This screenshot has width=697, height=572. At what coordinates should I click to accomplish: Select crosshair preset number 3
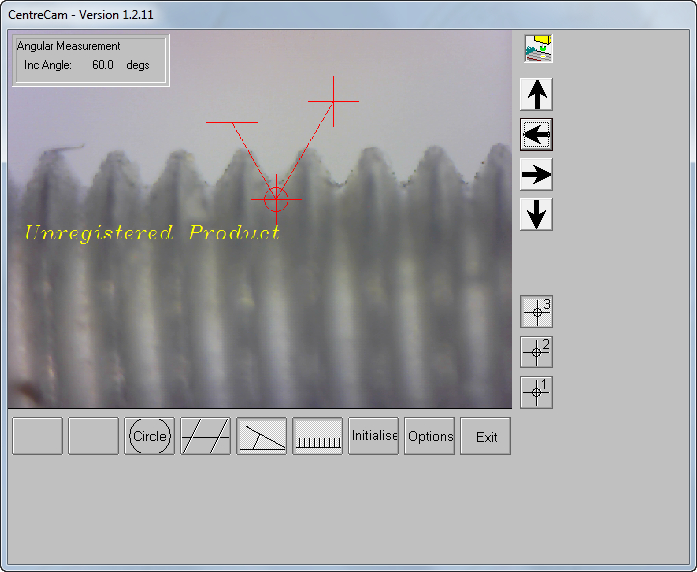(x=537, y=312)
